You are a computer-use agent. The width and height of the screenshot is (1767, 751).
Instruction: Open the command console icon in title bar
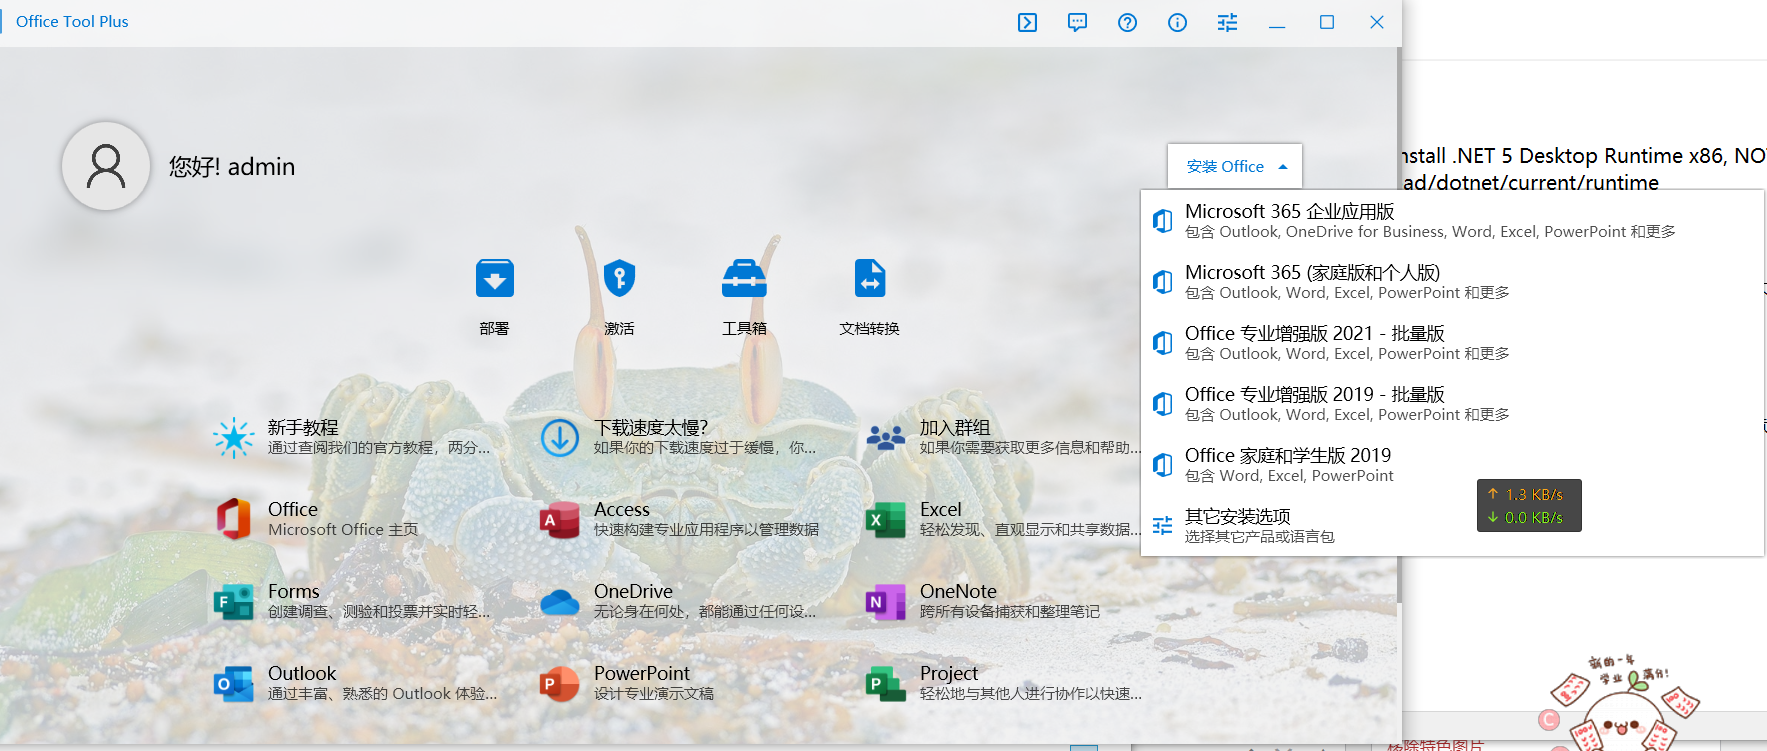click(1027, 22)
